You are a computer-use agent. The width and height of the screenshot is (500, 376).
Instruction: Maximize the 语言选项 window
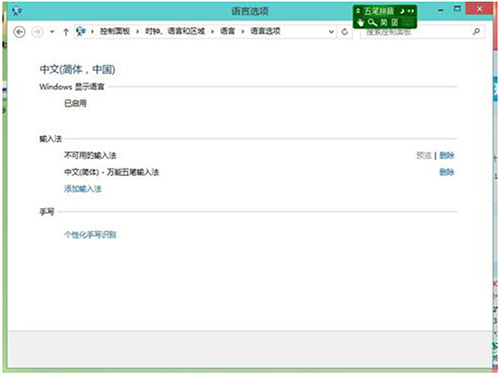(x=457, y=9)
